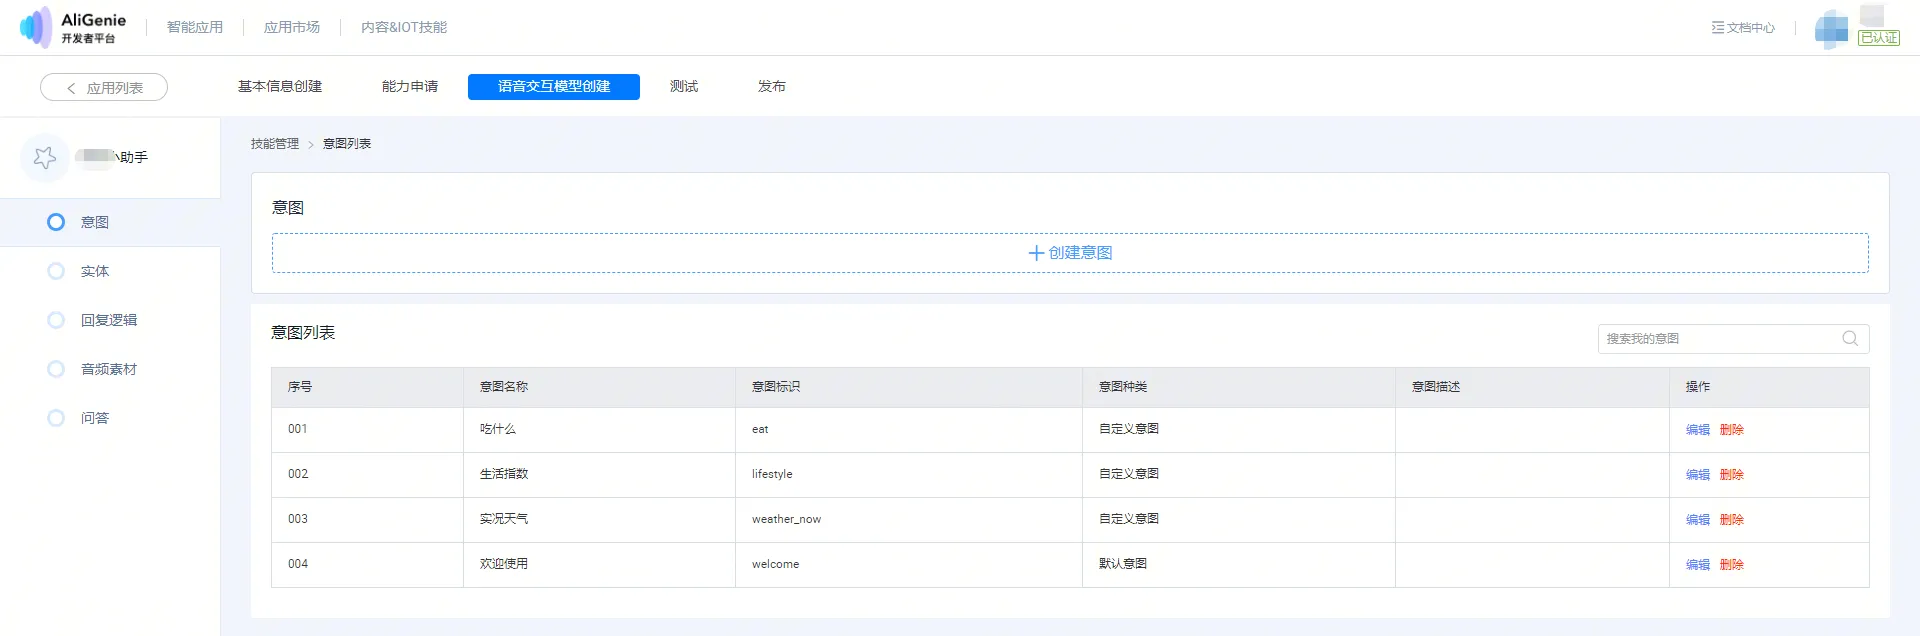Select 音频素材 in the sidebar
Viewport: 1920px width, 636px height.
click(x=109, y=369)
